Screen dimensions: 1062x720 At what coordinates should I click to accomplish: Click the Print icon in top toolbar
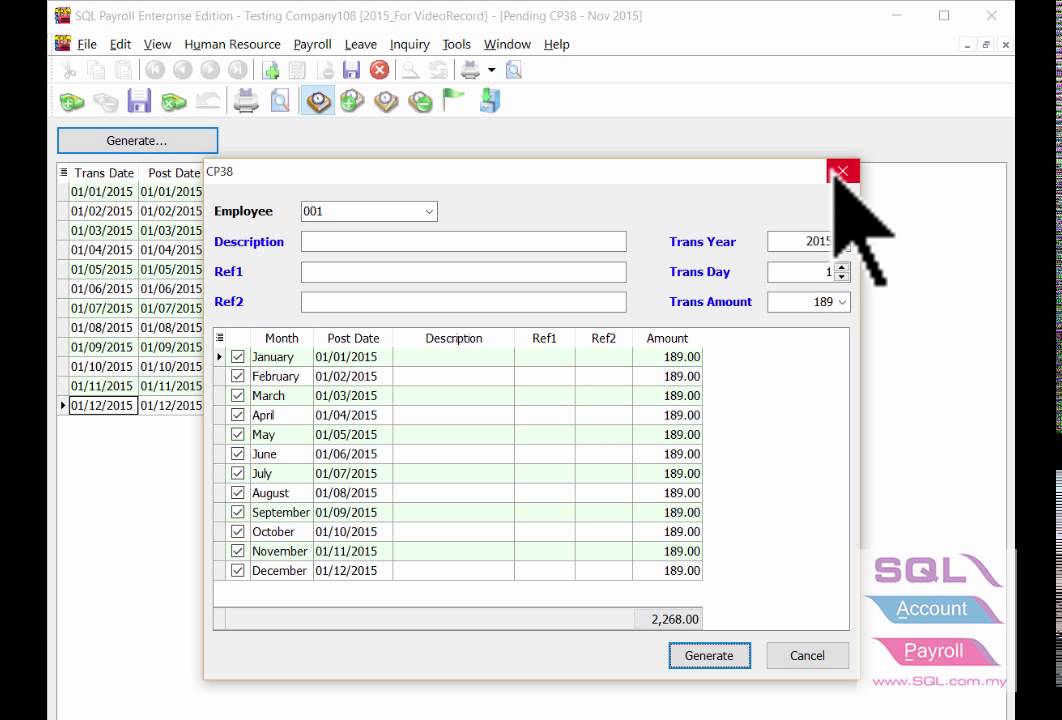point(470,70)
